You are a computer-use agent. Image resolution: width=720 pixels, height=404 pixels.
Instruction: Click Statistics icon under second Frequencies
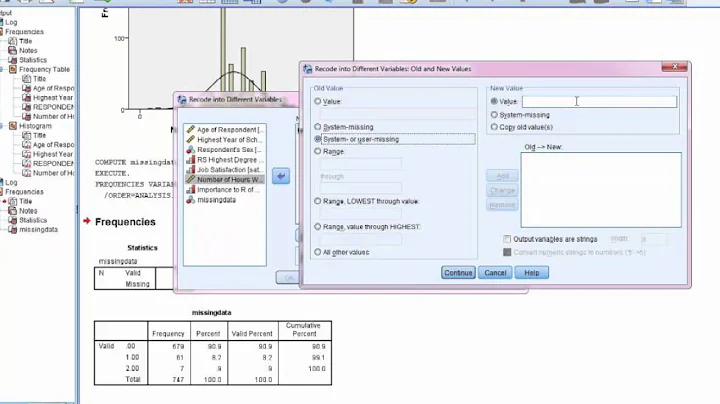tap(12, 220)
